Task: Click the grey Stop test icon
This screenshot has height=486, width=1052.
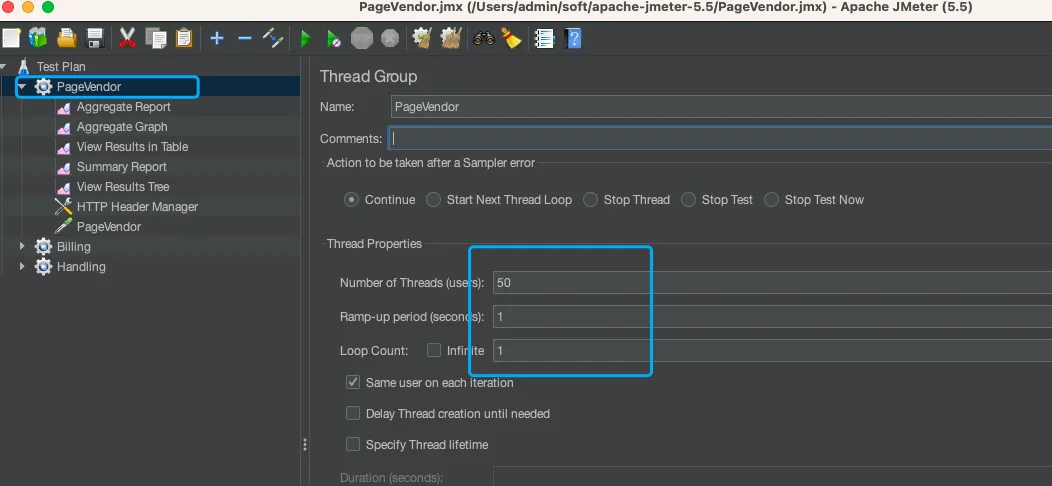Action: tap(362, 38)
